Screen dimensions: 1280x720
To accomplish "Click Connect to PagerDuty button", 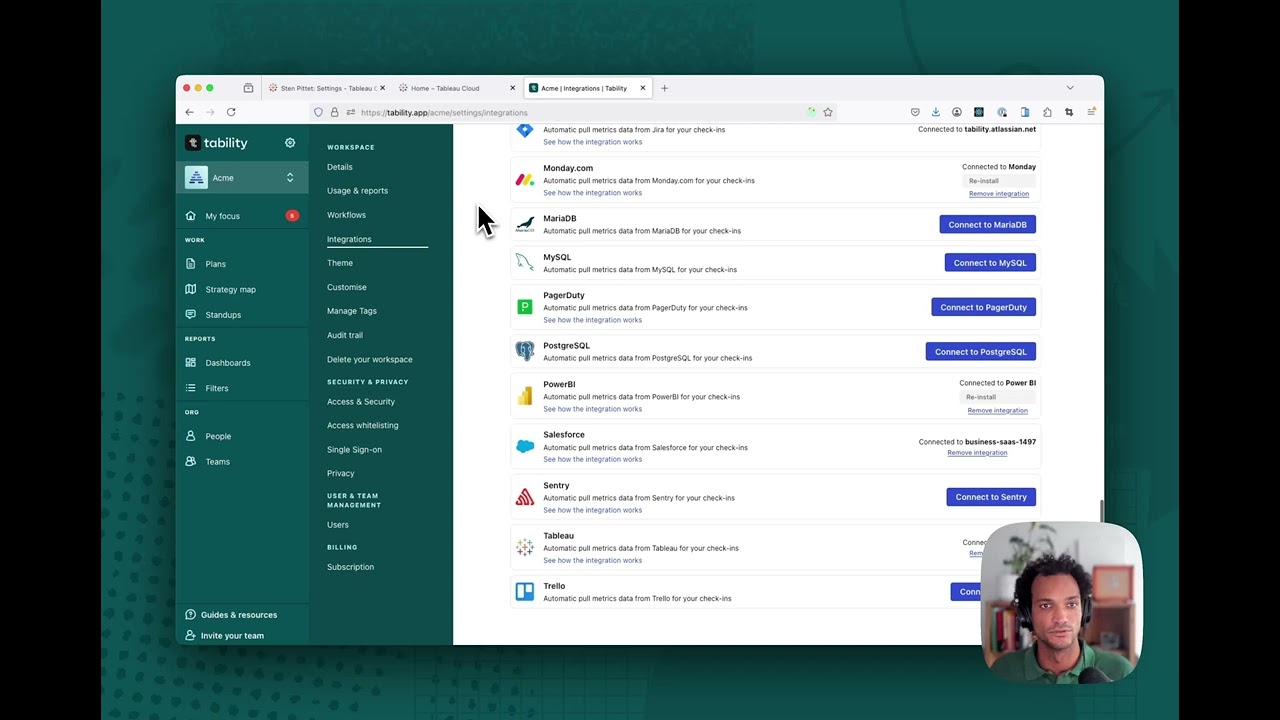I will (983, 307).
